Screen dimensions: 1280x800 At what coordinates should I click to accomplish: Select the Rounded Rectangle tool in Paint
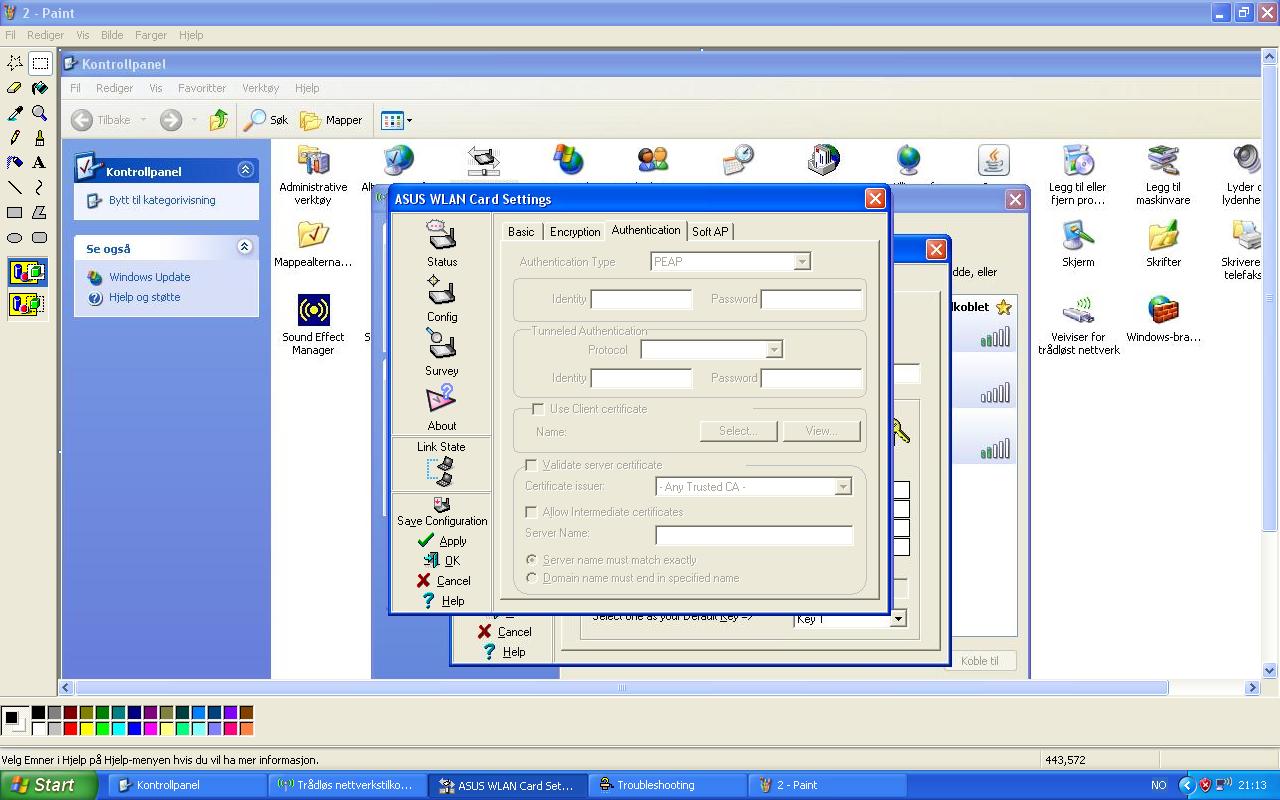[40, 238]
